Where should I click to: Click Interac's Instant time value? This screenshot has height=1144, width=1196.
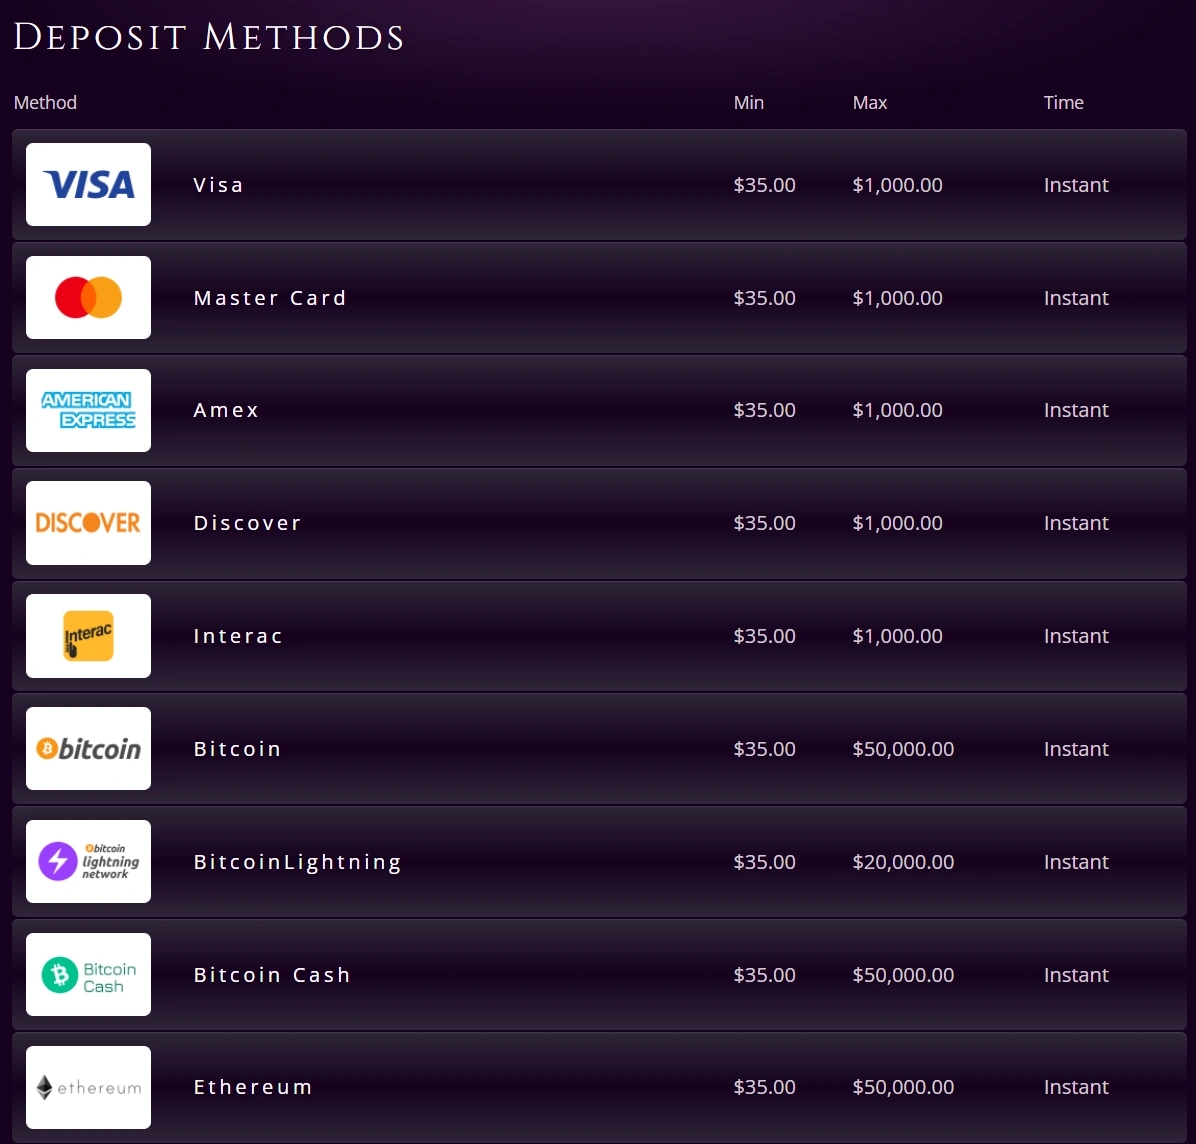[x=1075, y=636]
